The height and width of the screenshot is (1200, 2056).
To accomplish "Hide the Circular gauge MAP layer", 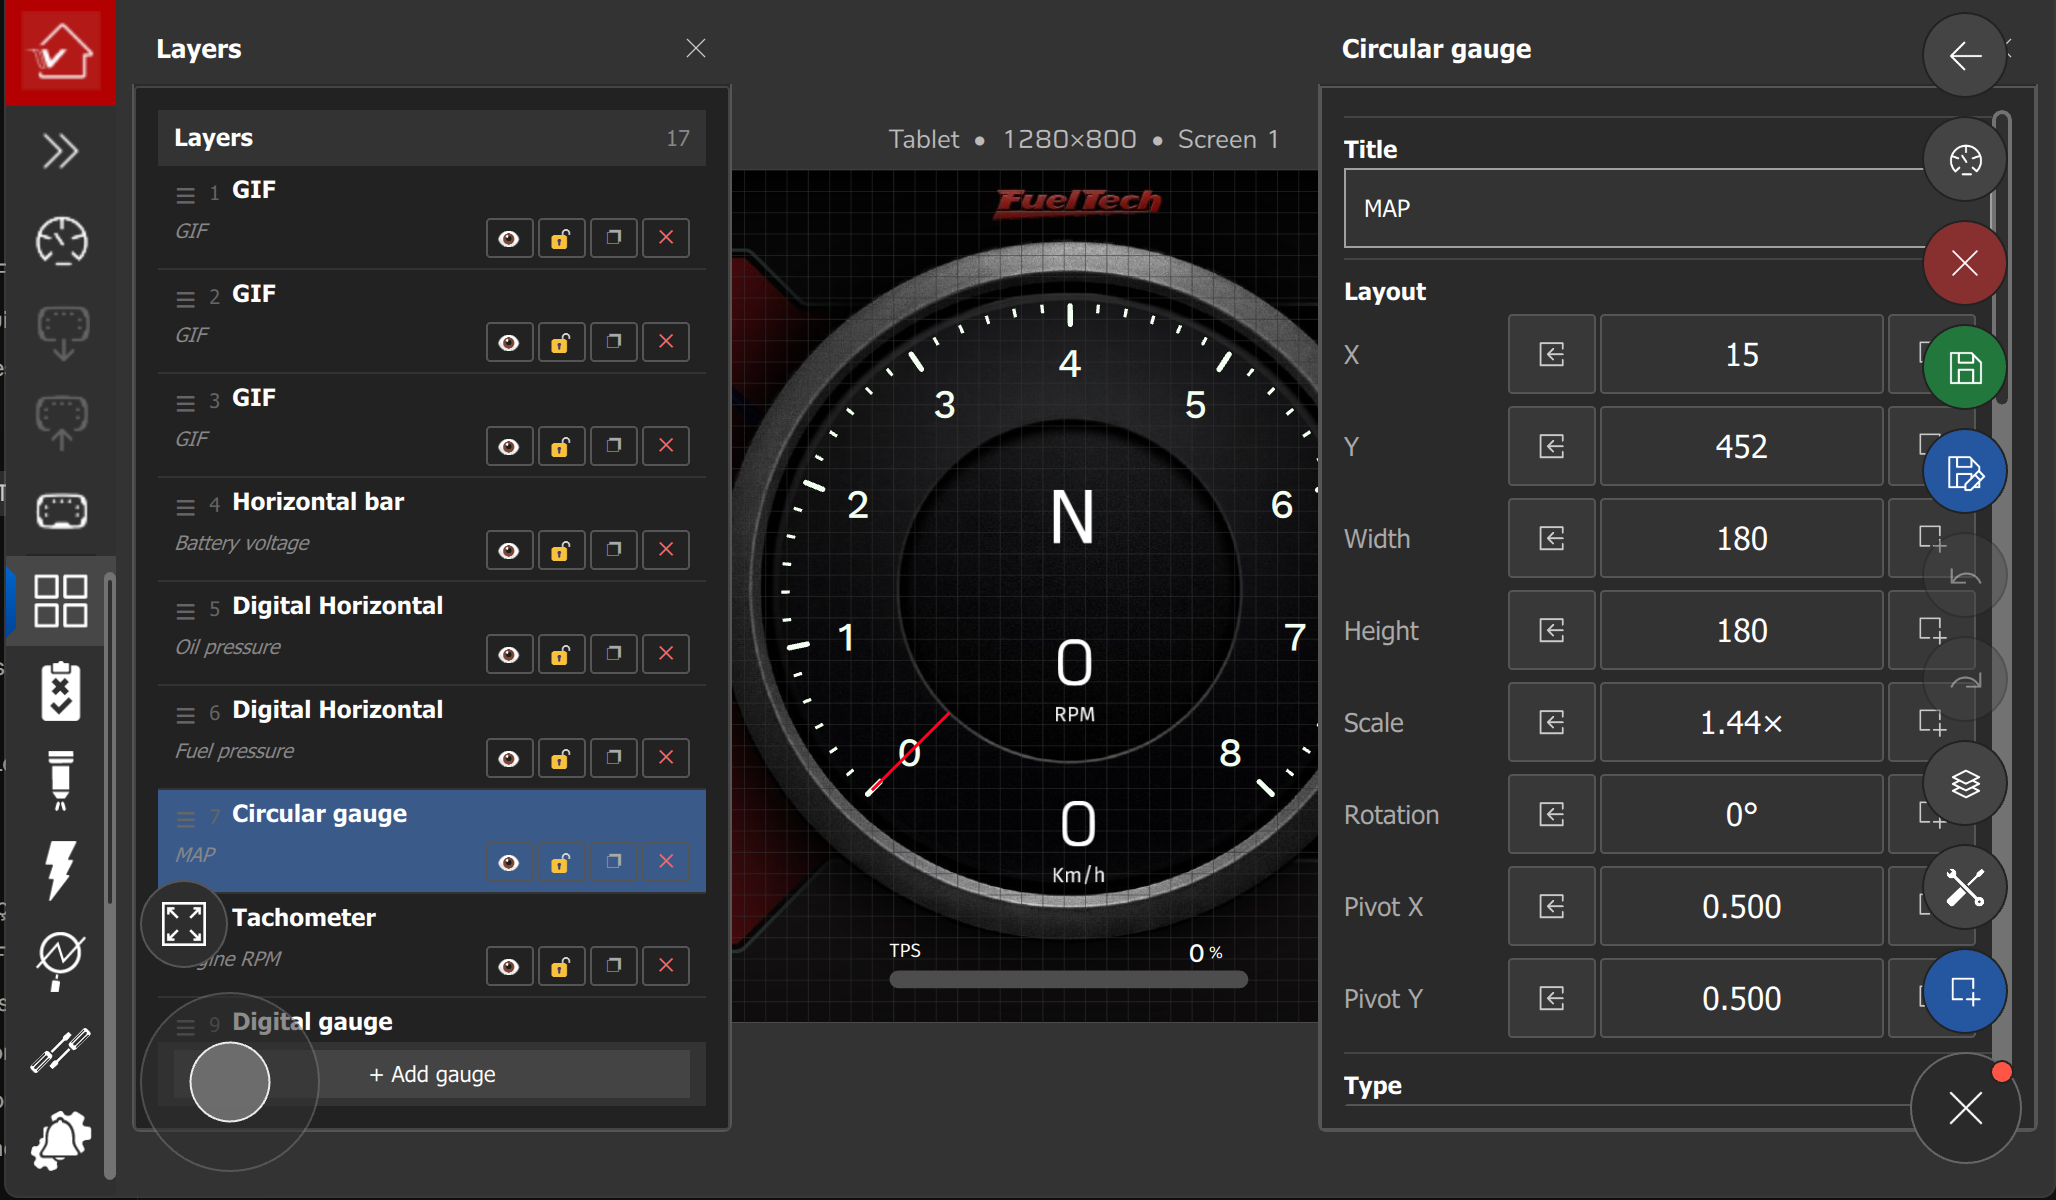I will pos(509,862).
